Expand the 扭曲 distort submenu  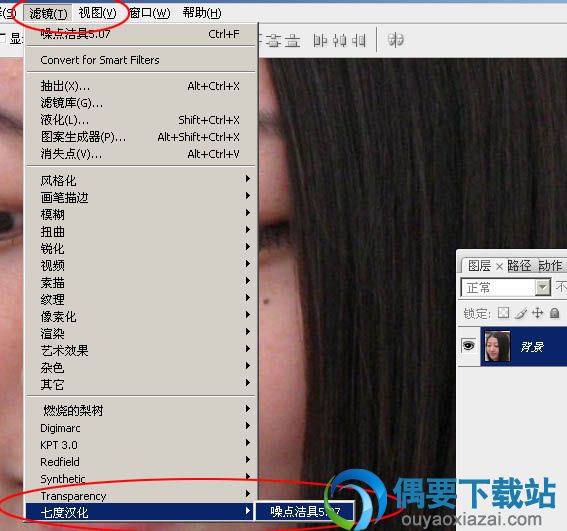[141, 231]
